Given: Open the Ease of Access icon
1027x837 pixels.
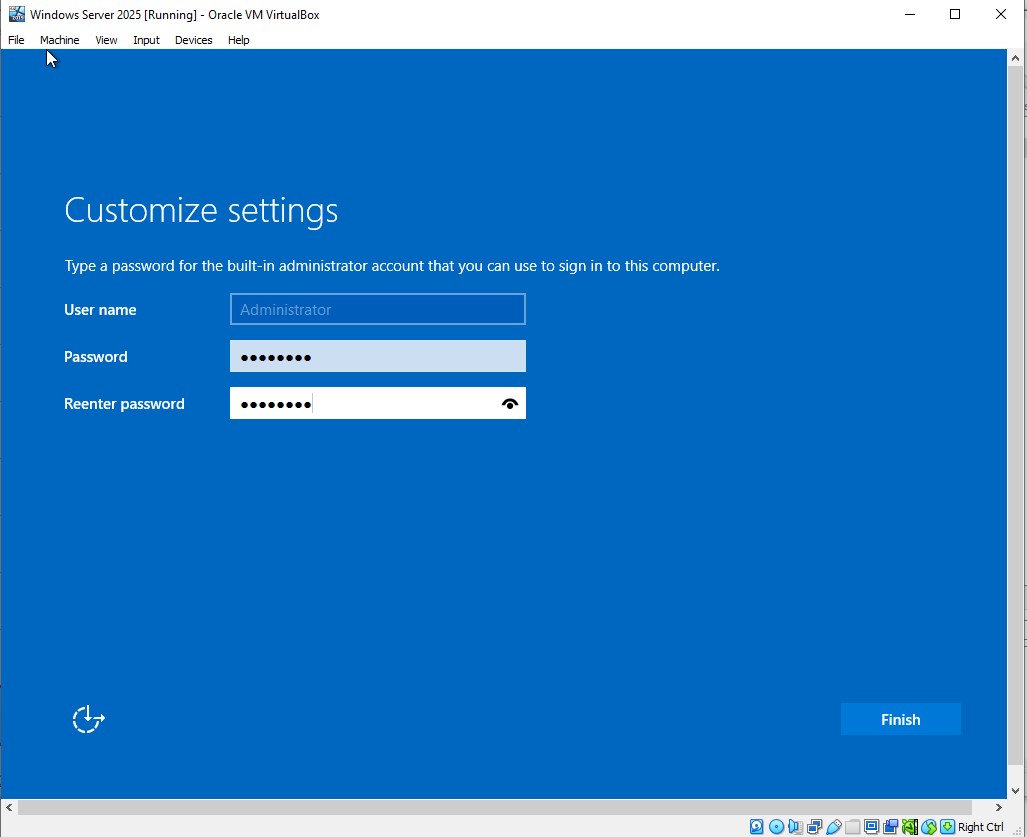Looking at the screenshot, I should (88, 719).
